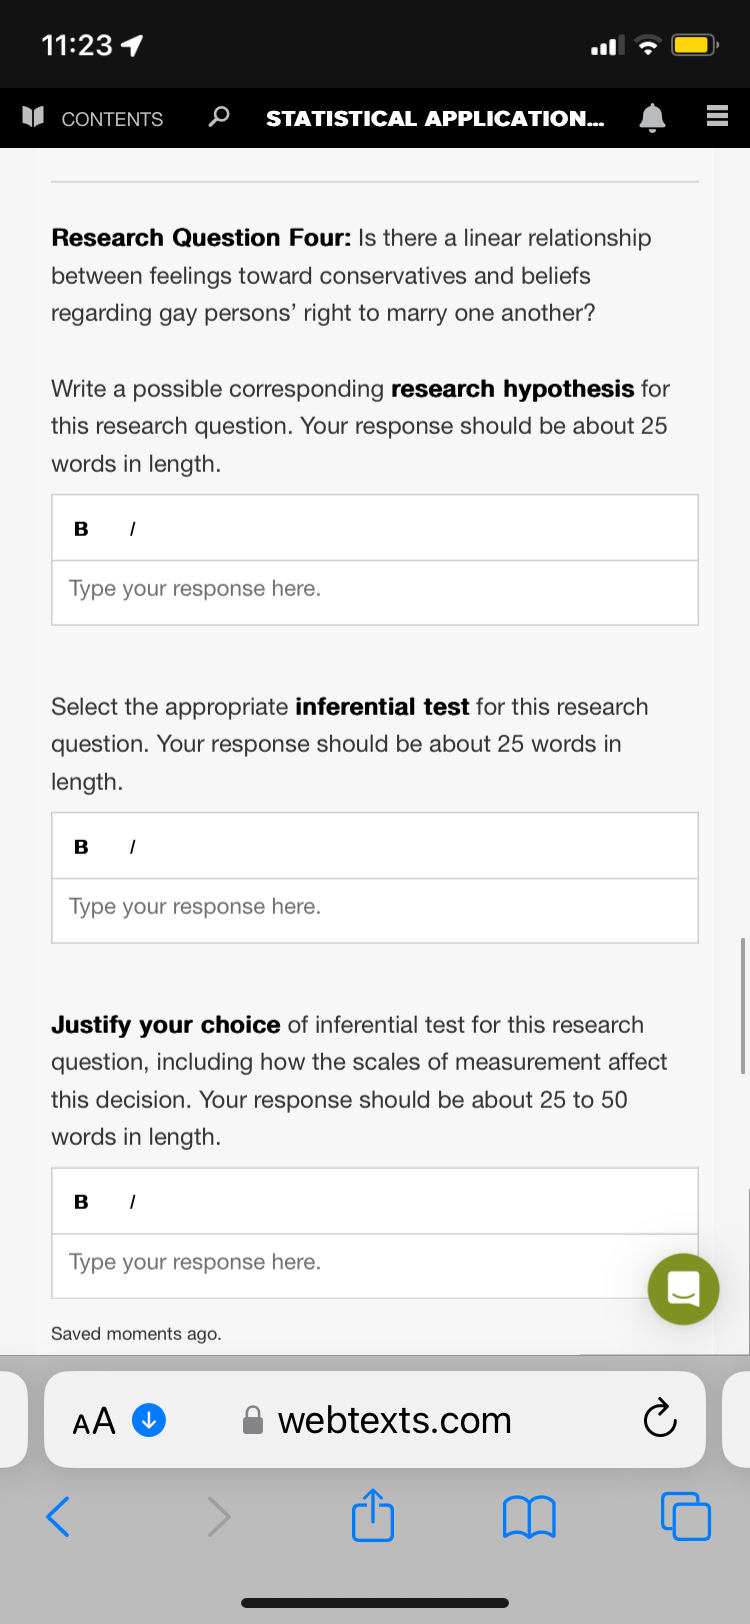Open the notifications bell

pyautogui.click(x=652, y=118)
